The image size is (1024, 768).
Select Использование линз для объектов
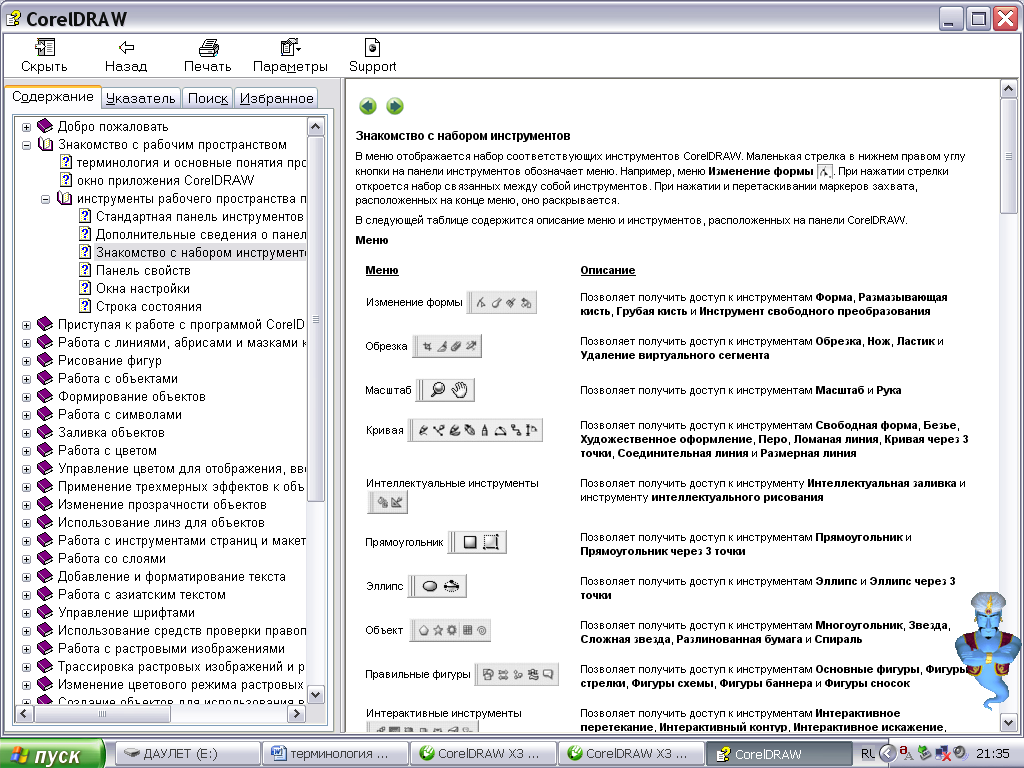pyautogui.click(x=161, y=522)
